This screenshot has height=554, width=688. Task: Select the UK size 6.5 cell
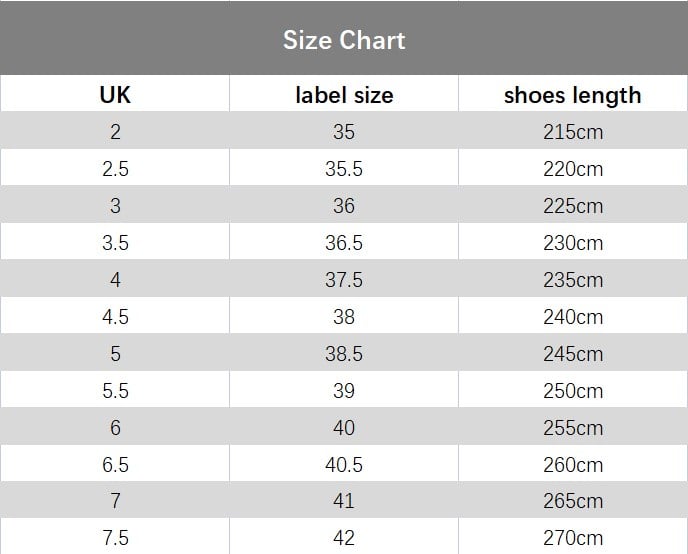coord(115,465)
